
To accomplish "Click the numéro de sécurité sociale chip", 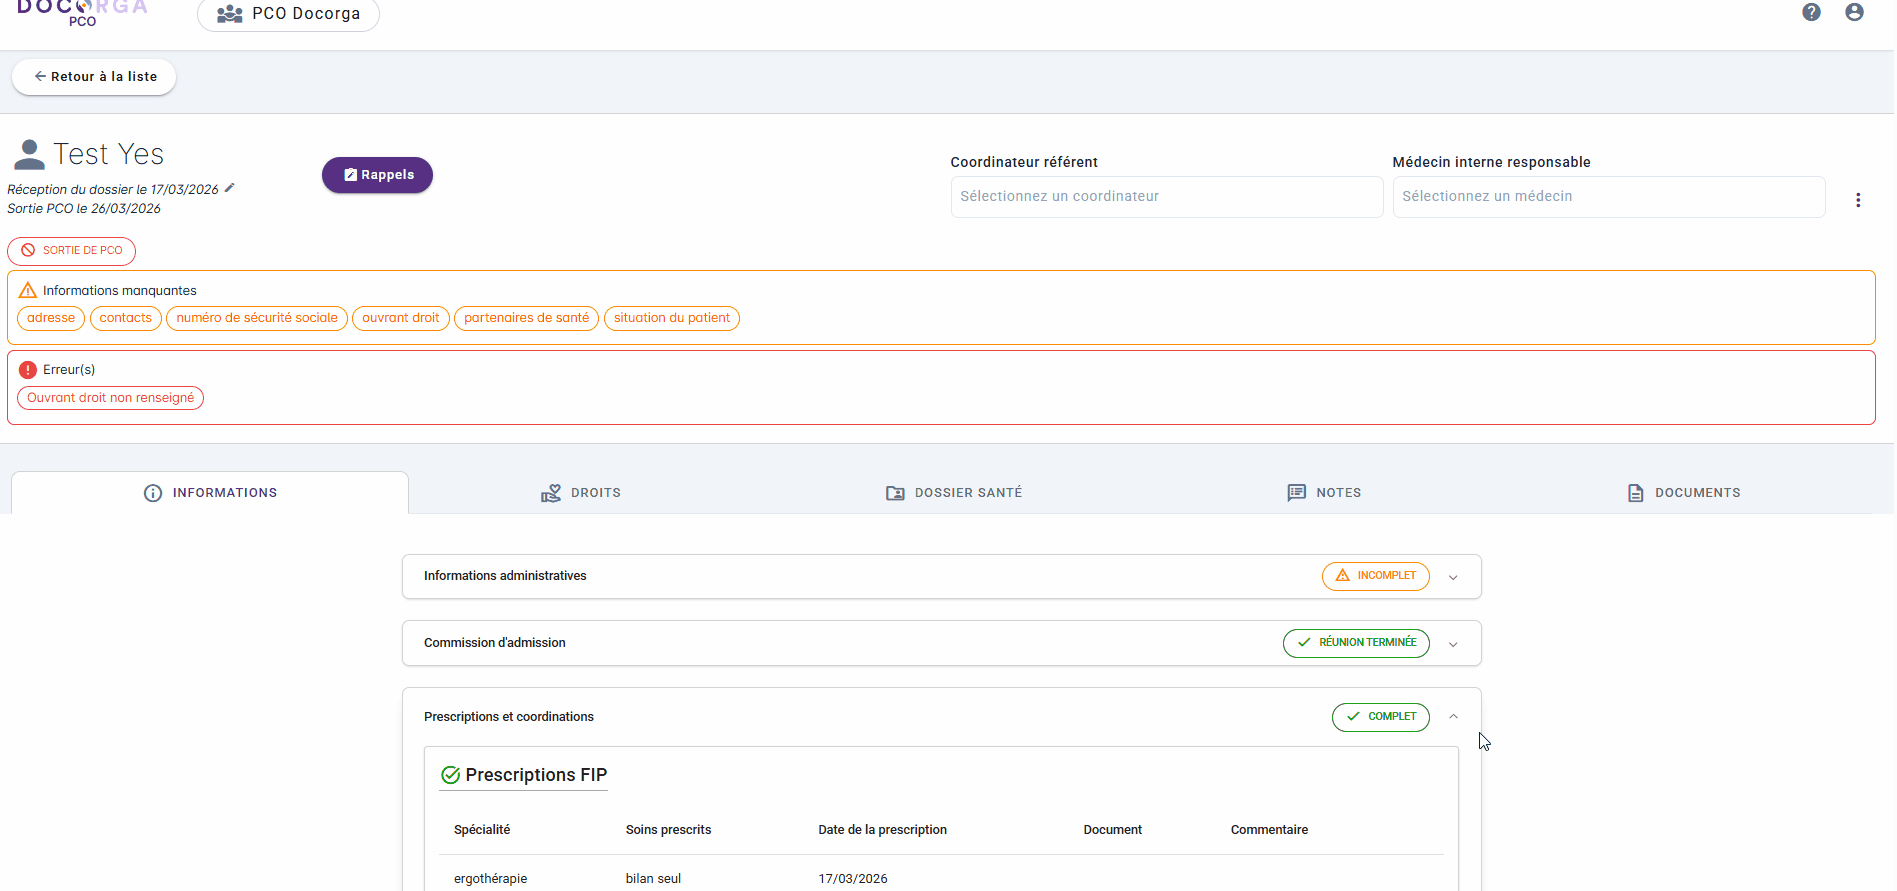I will point(257,318).
